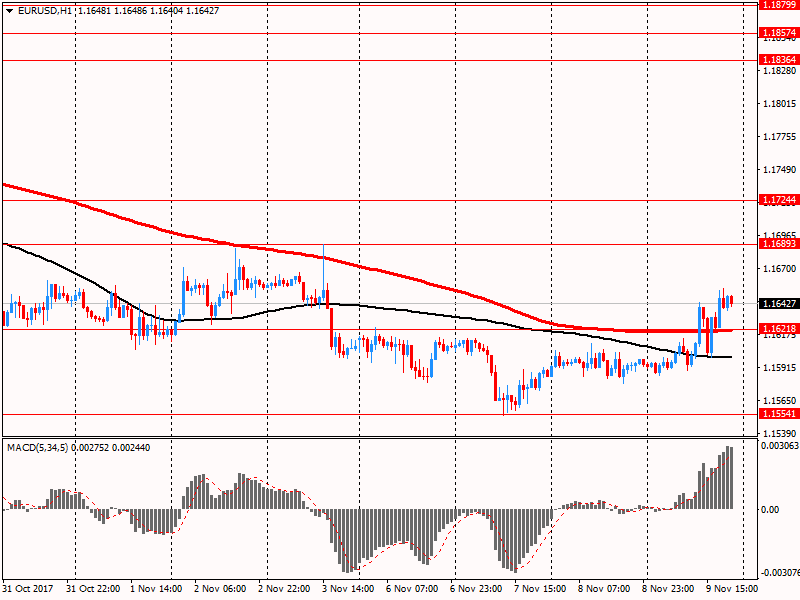Select the MACD zero level 0.00 label
This screenshot has width=800, height=600.
point(770,510)
